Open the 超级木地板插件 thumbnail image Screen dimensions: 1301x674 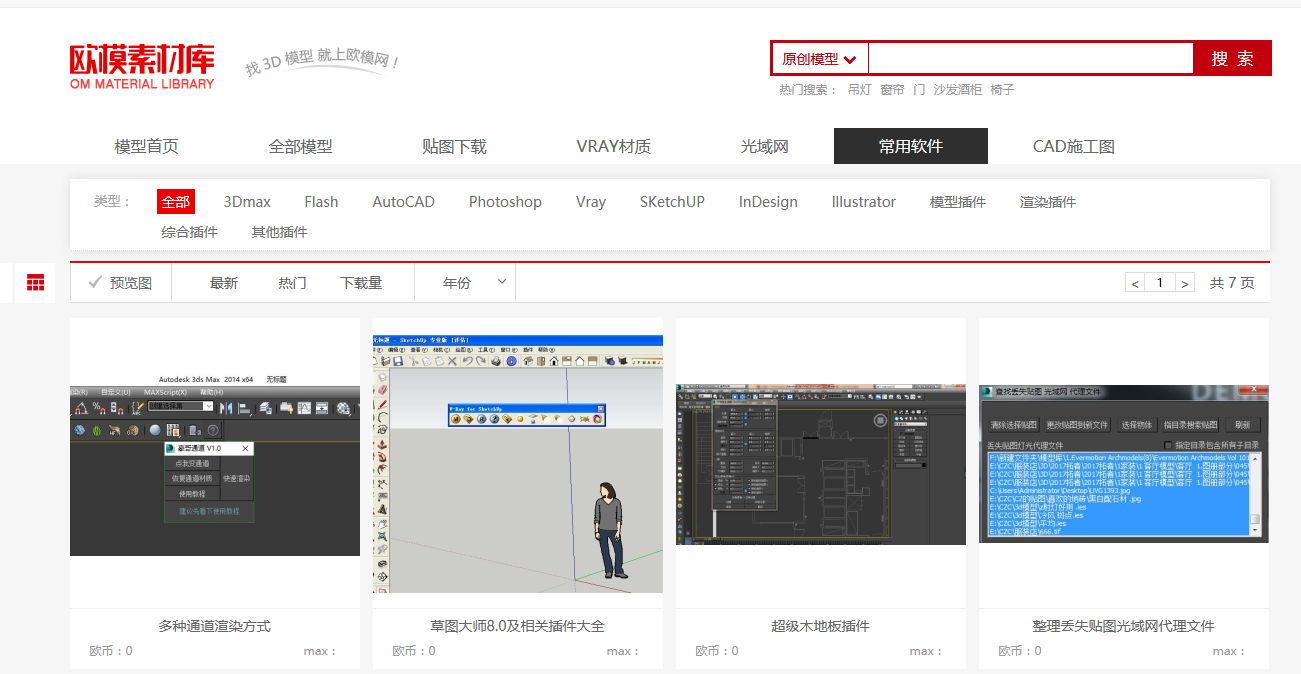[x=821, y=464]
